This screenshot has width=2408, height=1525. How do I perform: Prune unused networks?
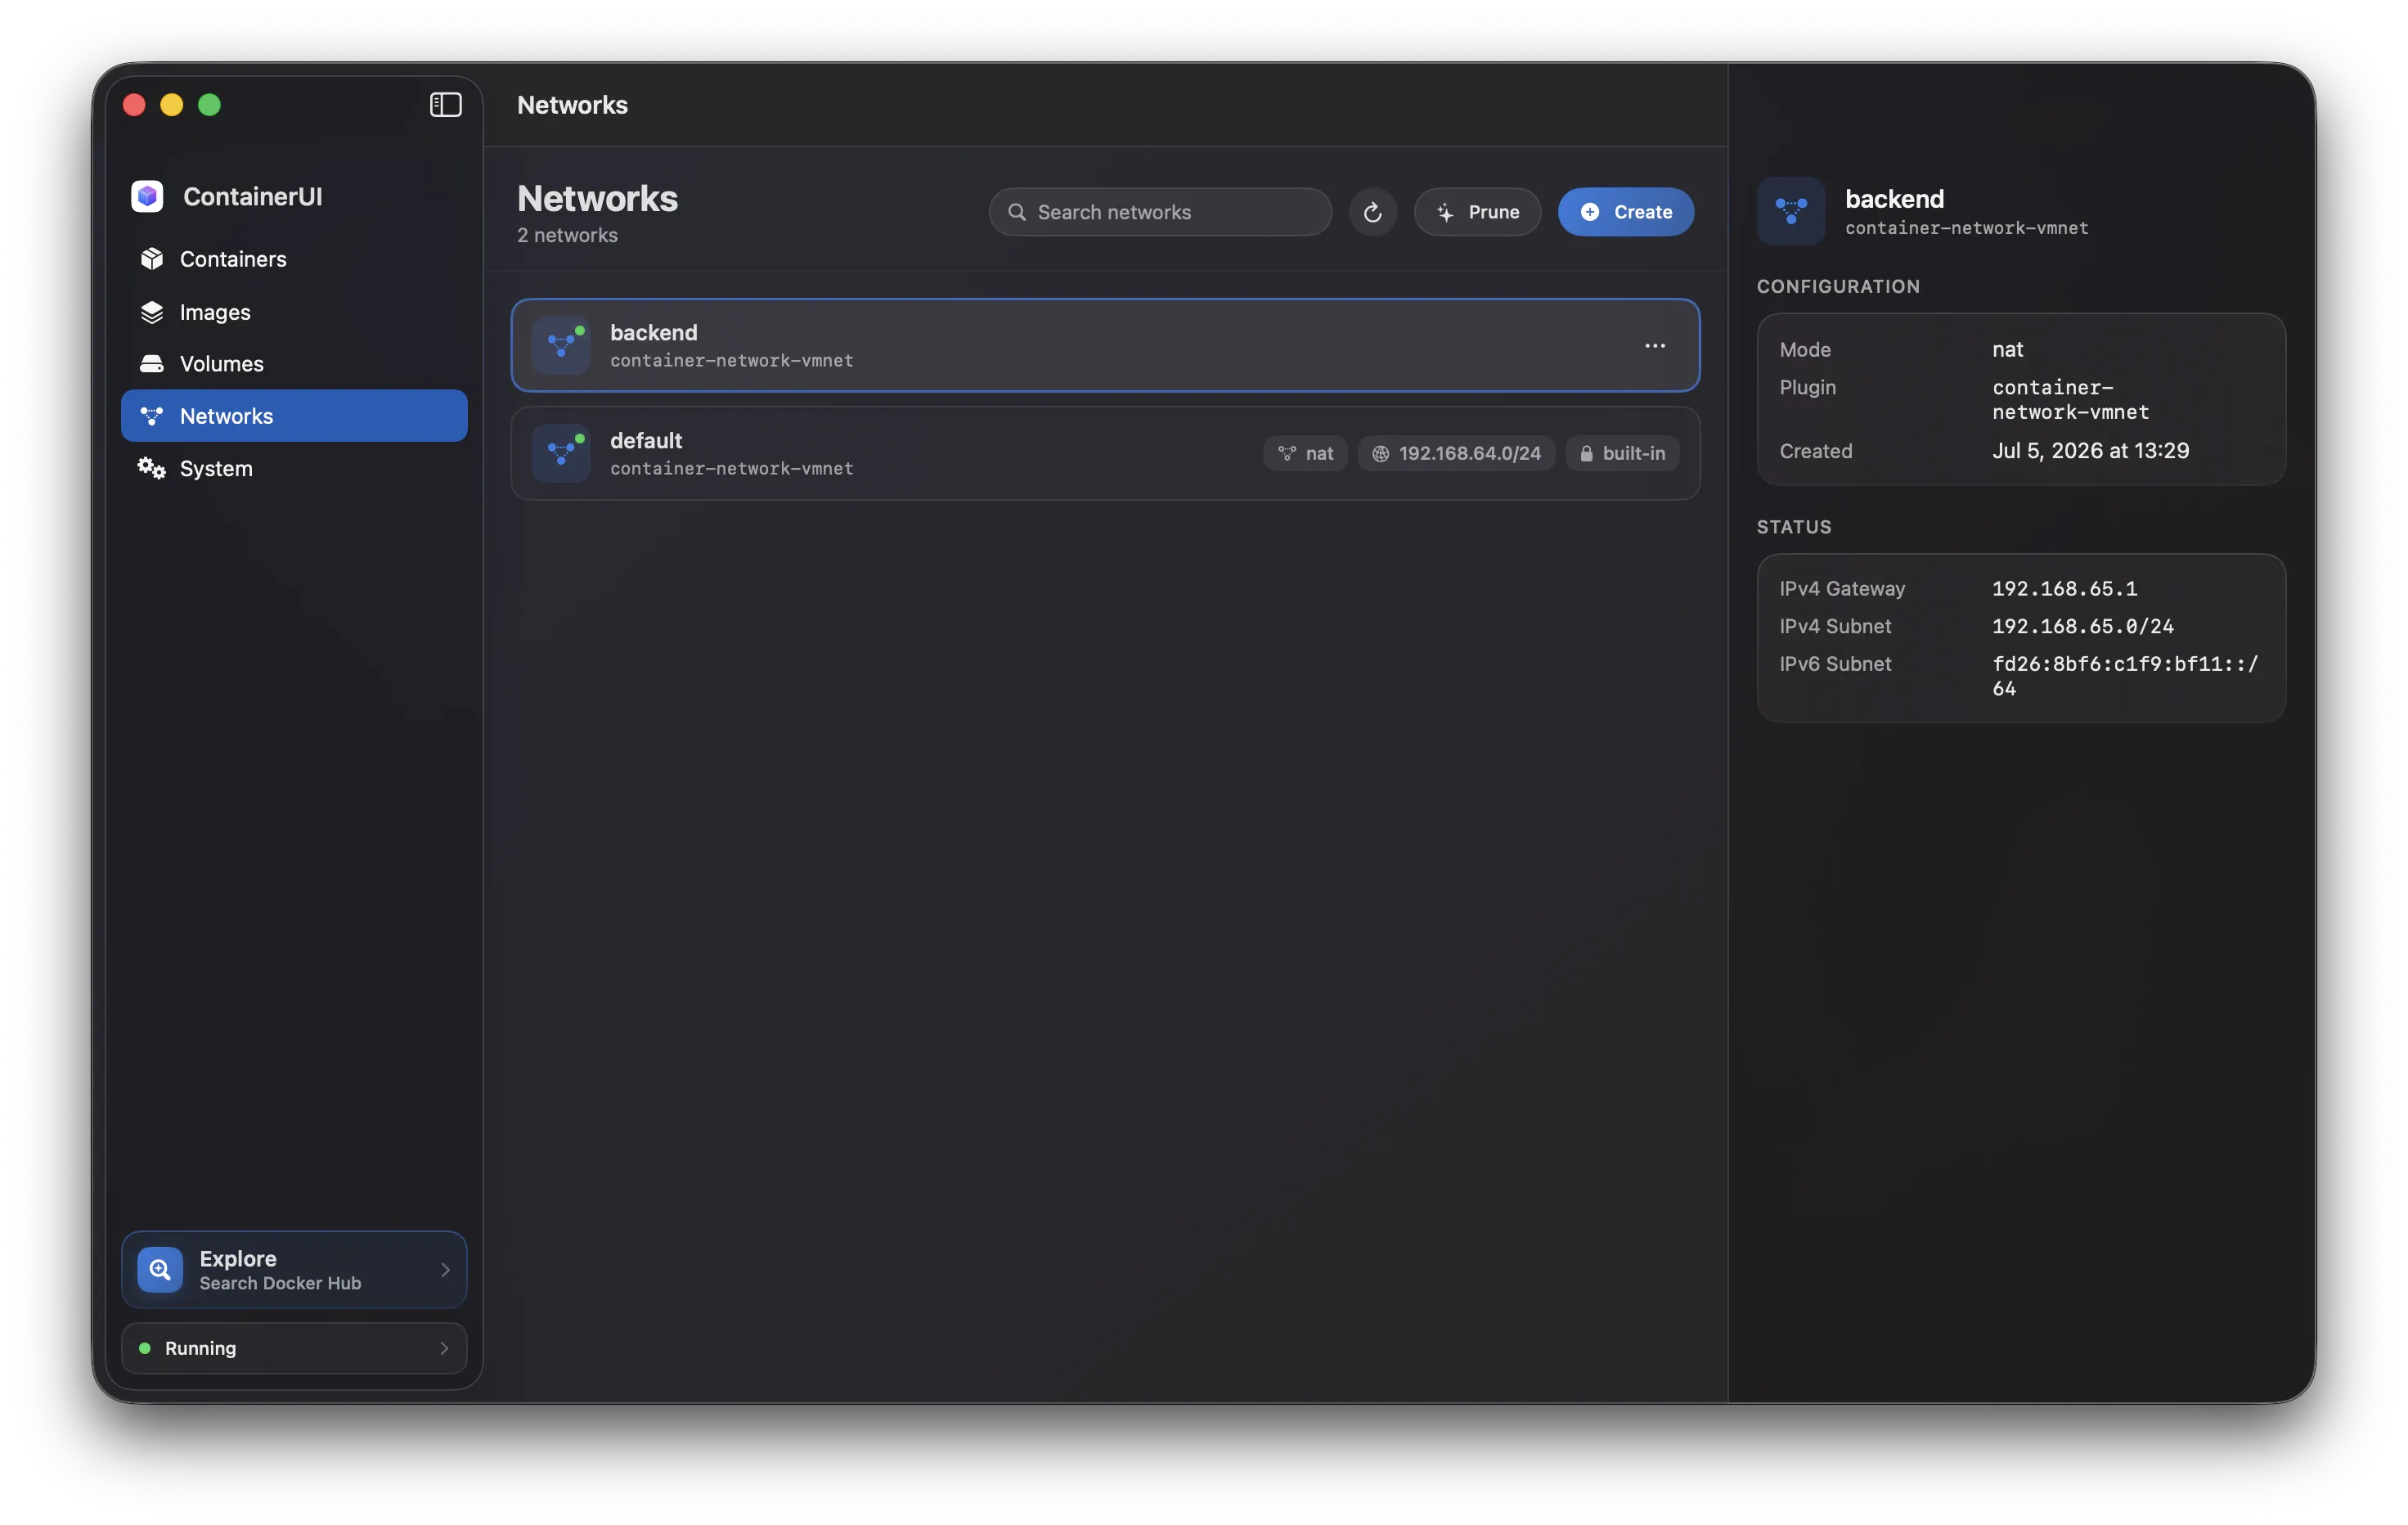1477,212
